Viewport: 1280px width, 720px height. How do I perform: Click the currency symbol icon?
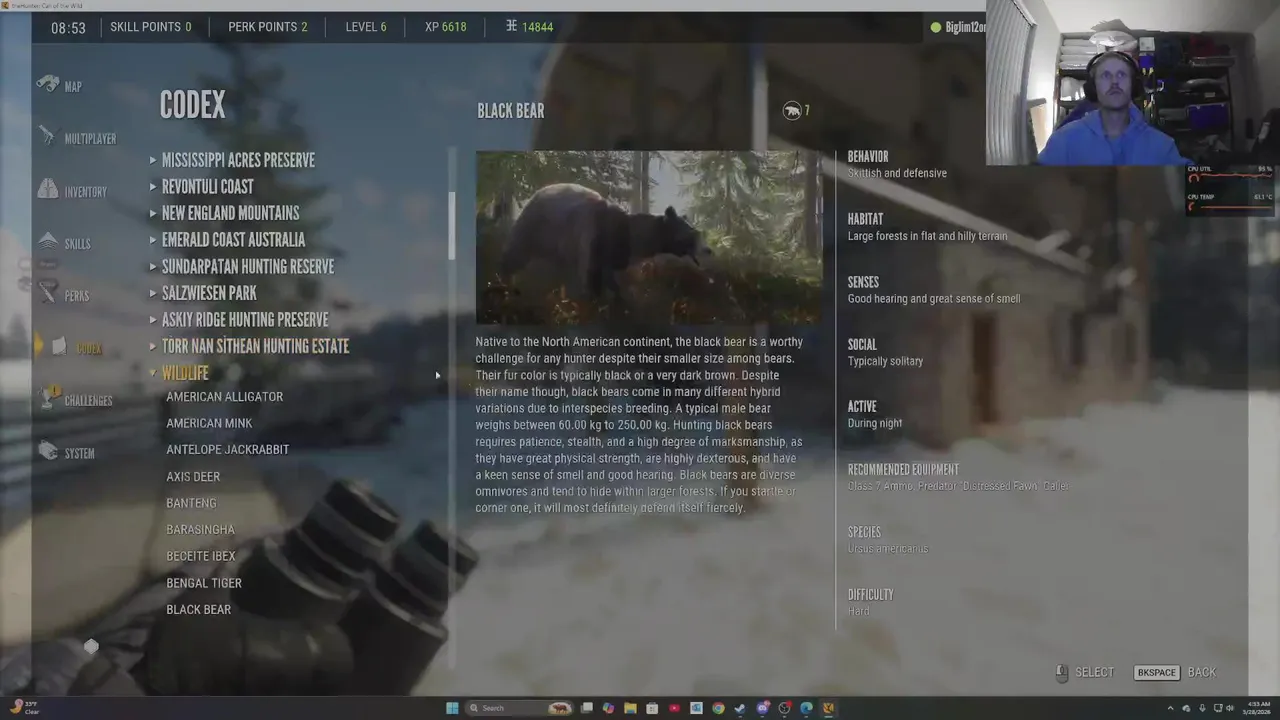point(511,26)
